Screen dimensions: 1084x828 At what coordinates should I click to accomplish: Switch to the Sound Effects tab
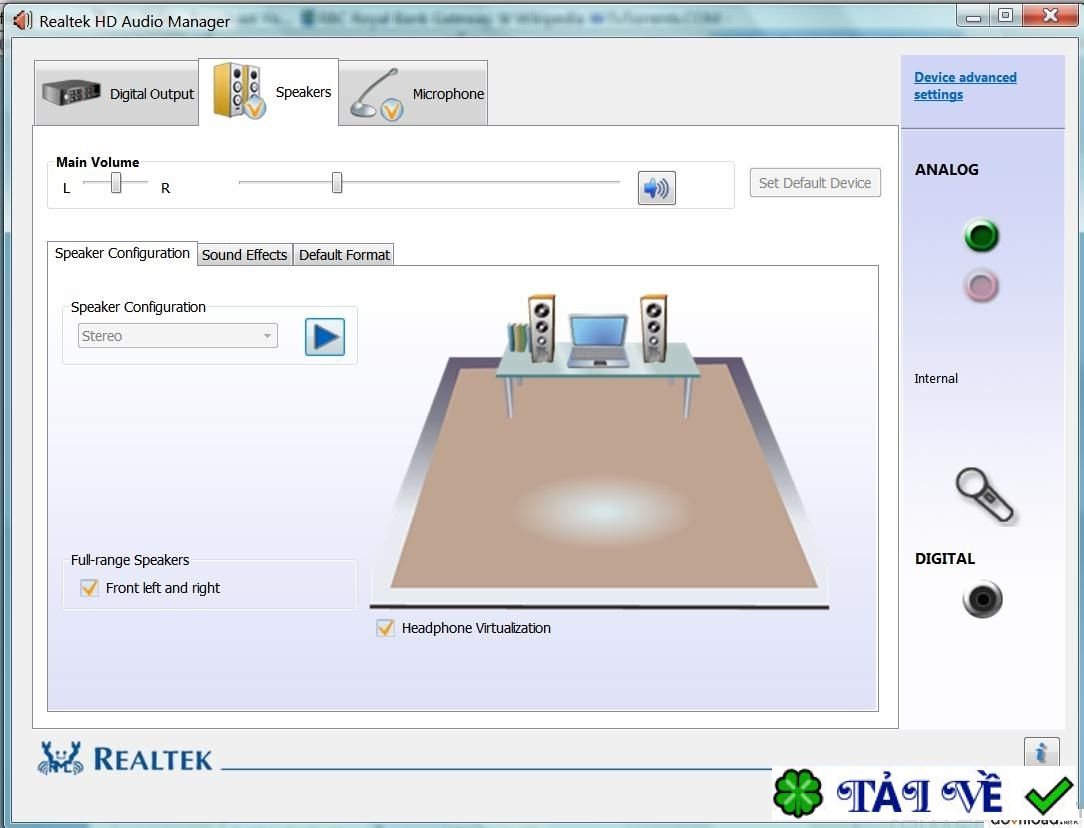click(244, 254)
